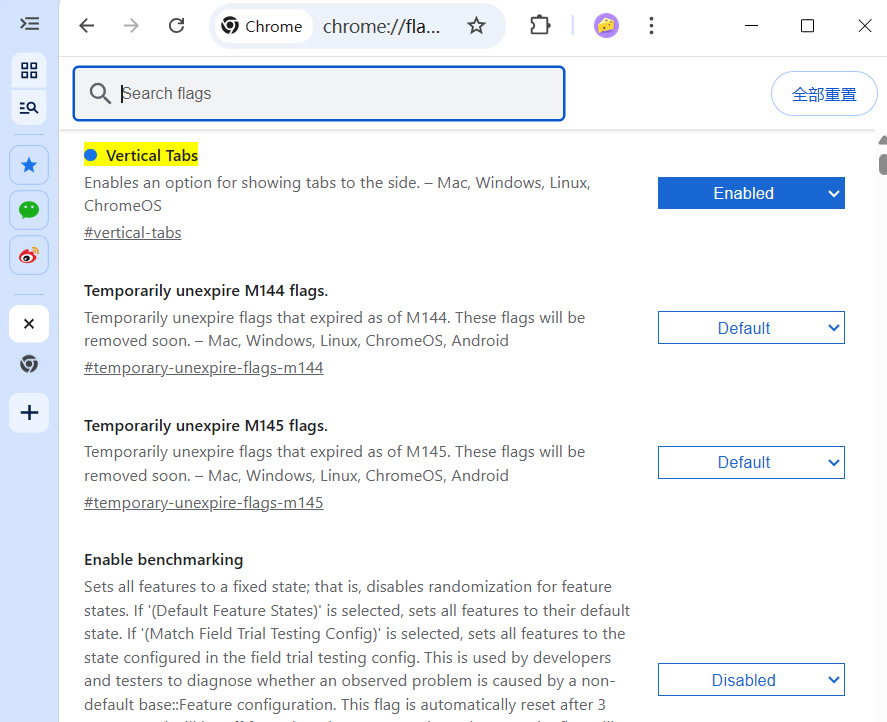Open Chrome's three-dot menu
This screenshot has height=722, width=887.
pos(651,26)
